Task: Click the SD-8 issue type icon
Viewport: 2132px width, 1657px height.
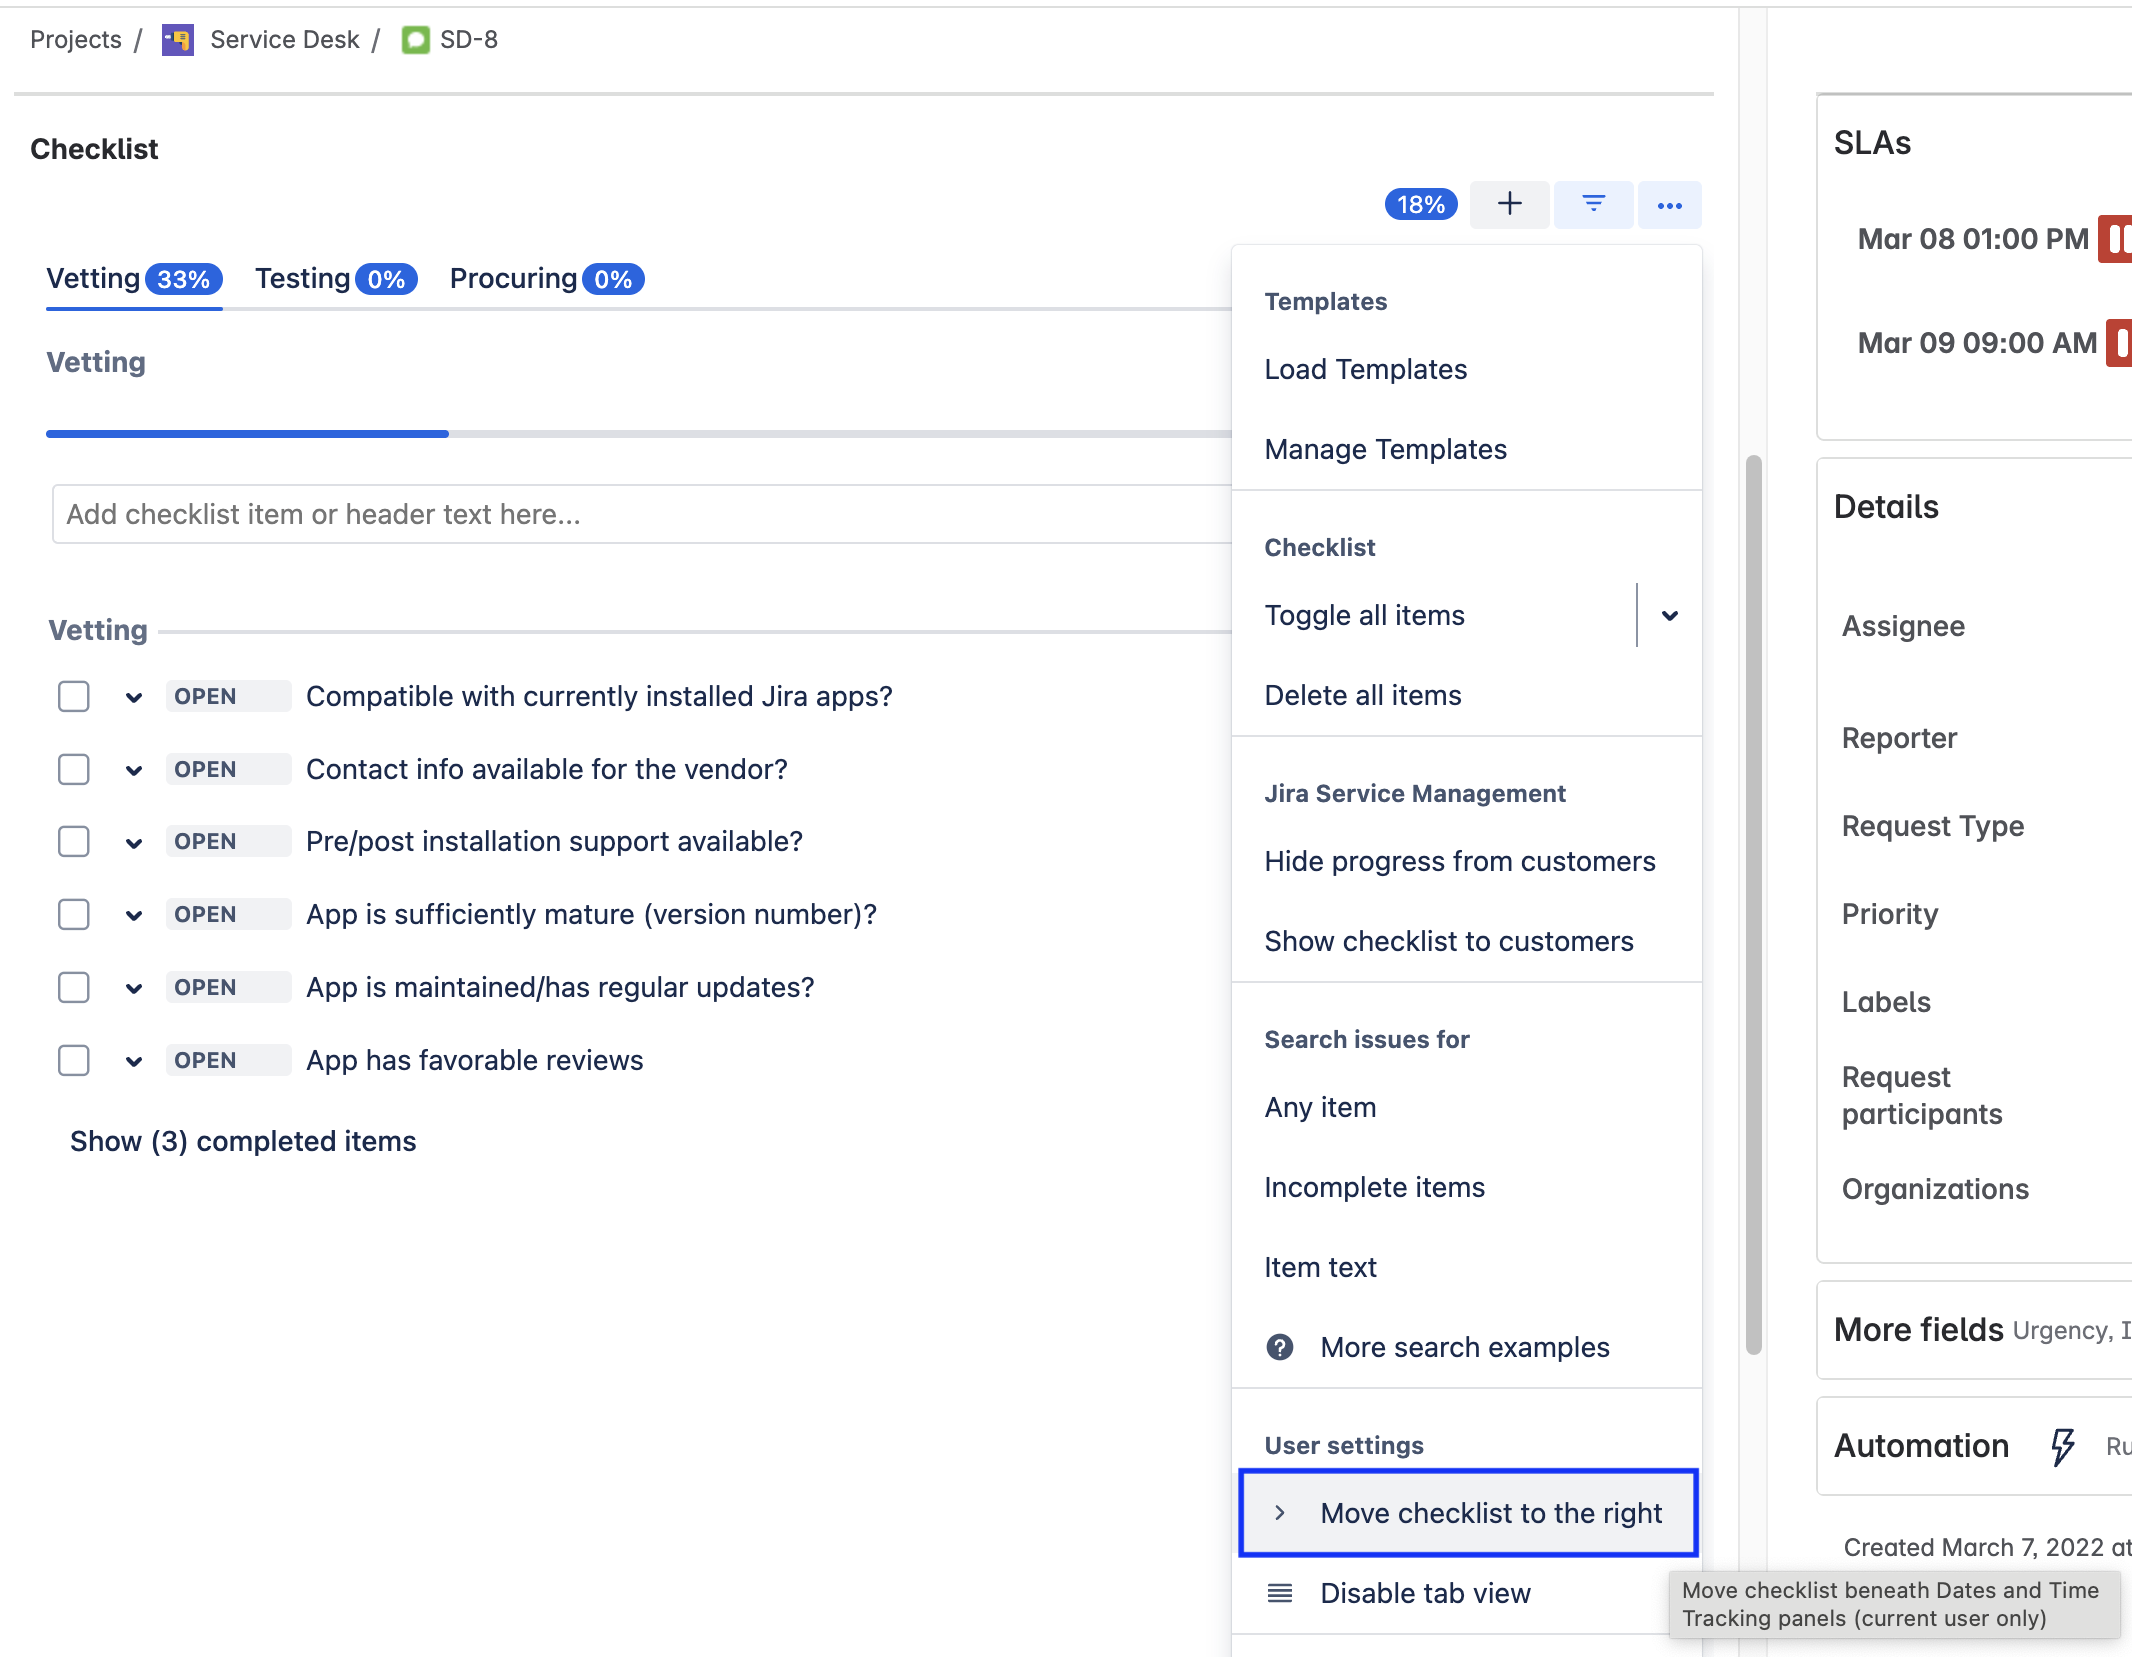Action: tap(415, 40)
